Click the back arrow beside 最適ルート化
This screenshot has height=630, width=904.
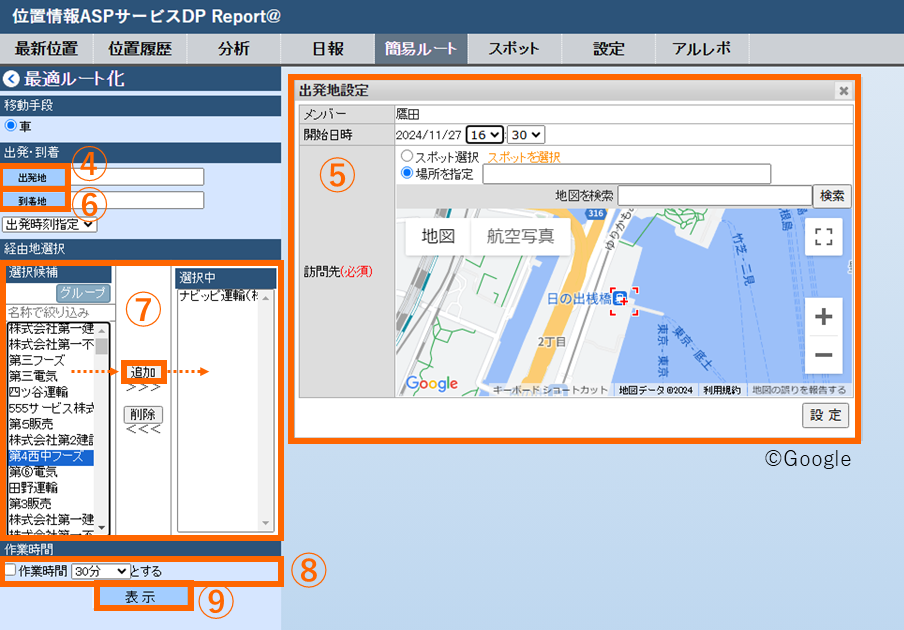click(11, 79)
